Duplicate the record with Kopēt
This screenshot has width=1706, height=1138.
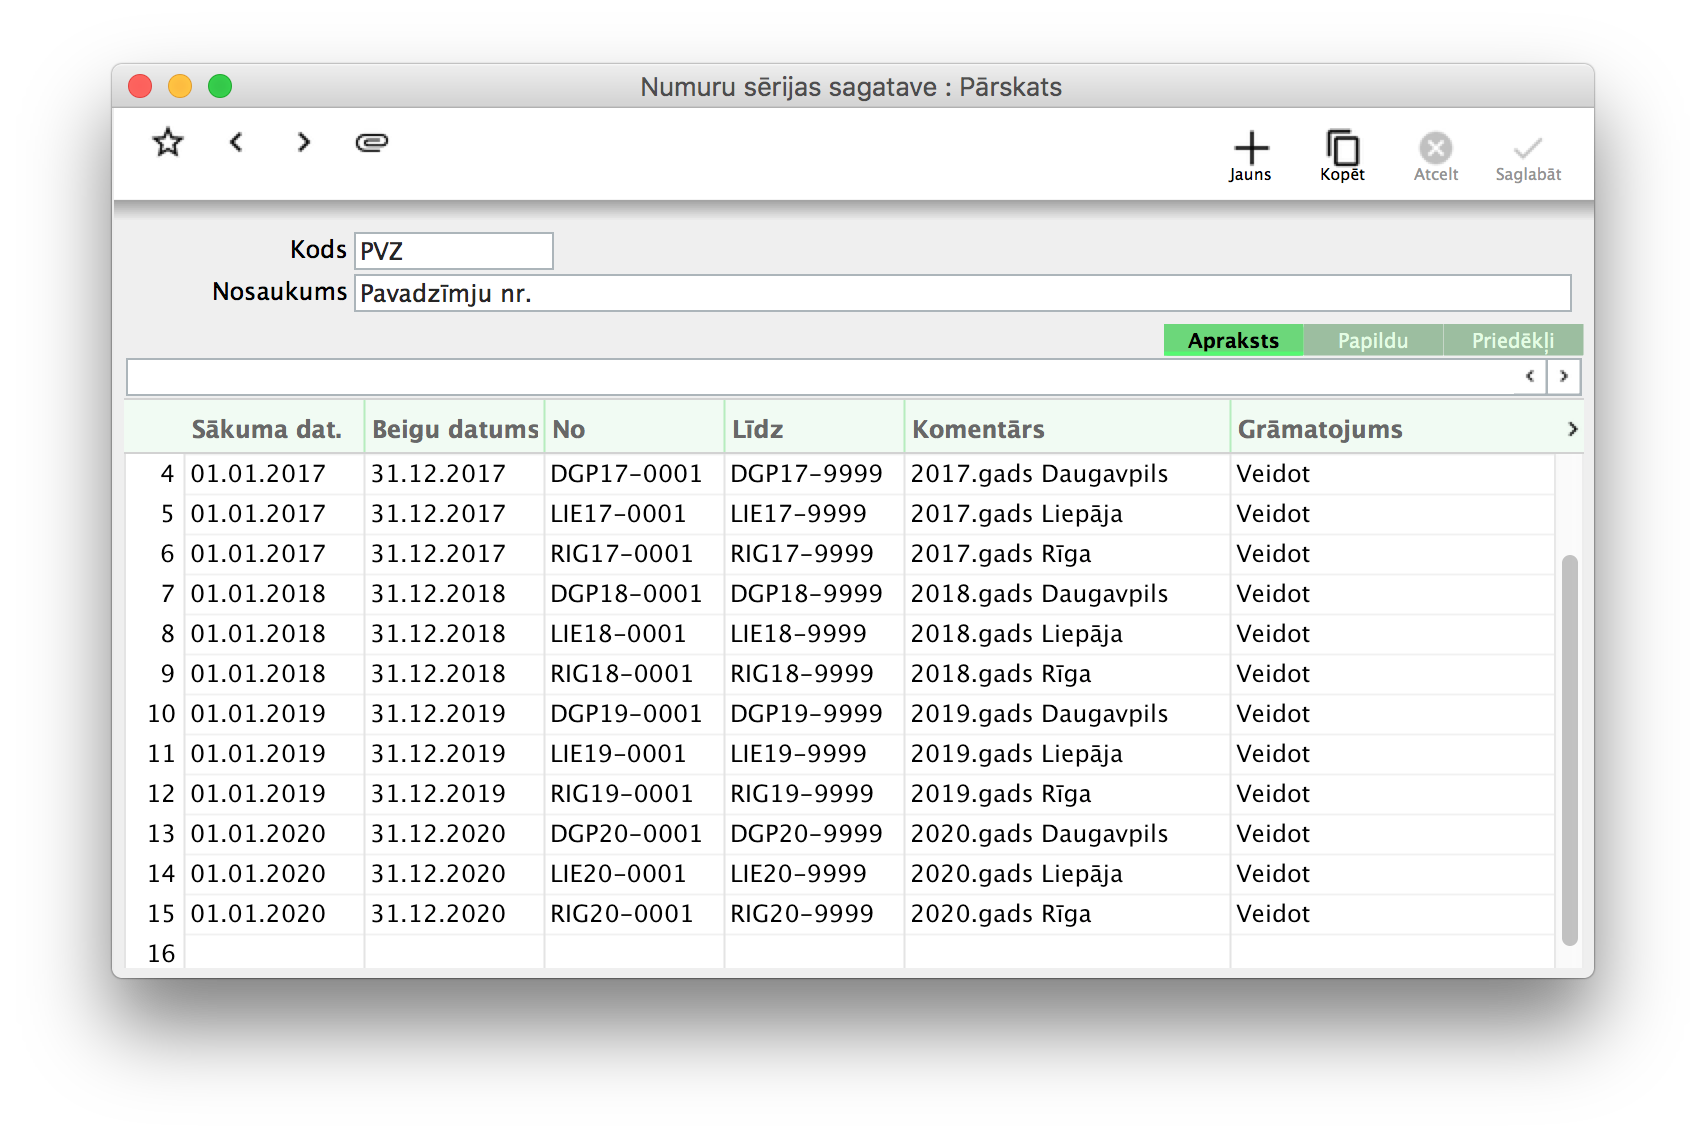tap(1342, 155)
